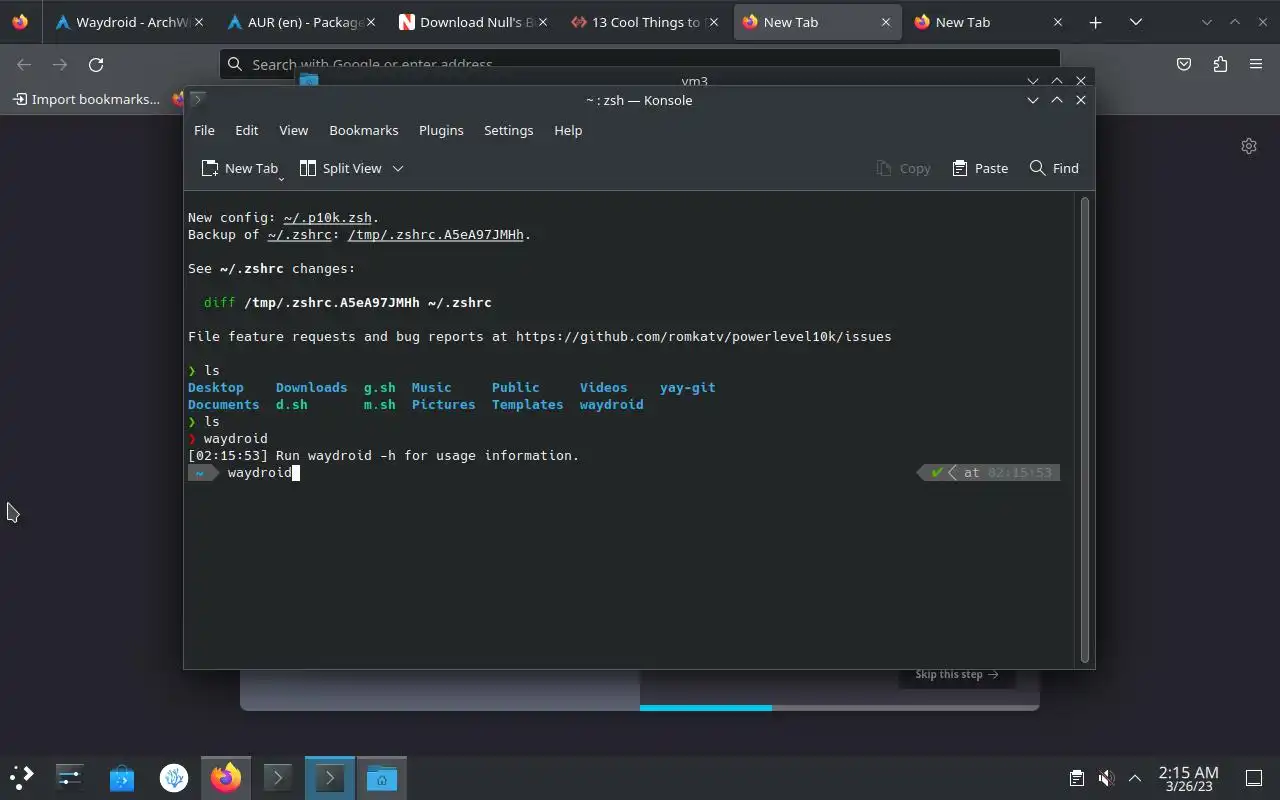The image size is (1280, 800).
Task: Click the powerlevel10k GitHub issues URL
Action: (703, 336)
